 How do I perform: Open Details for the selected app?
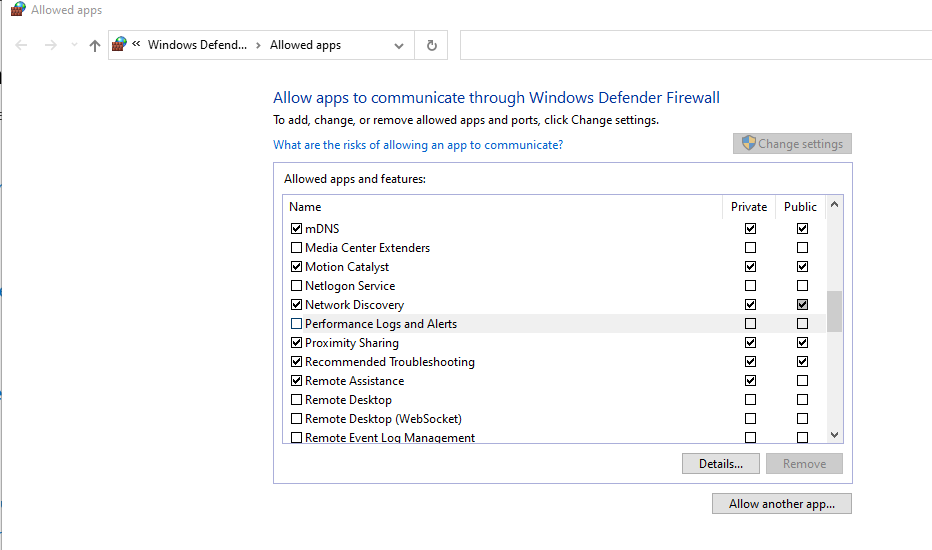[x=720, y=464]
